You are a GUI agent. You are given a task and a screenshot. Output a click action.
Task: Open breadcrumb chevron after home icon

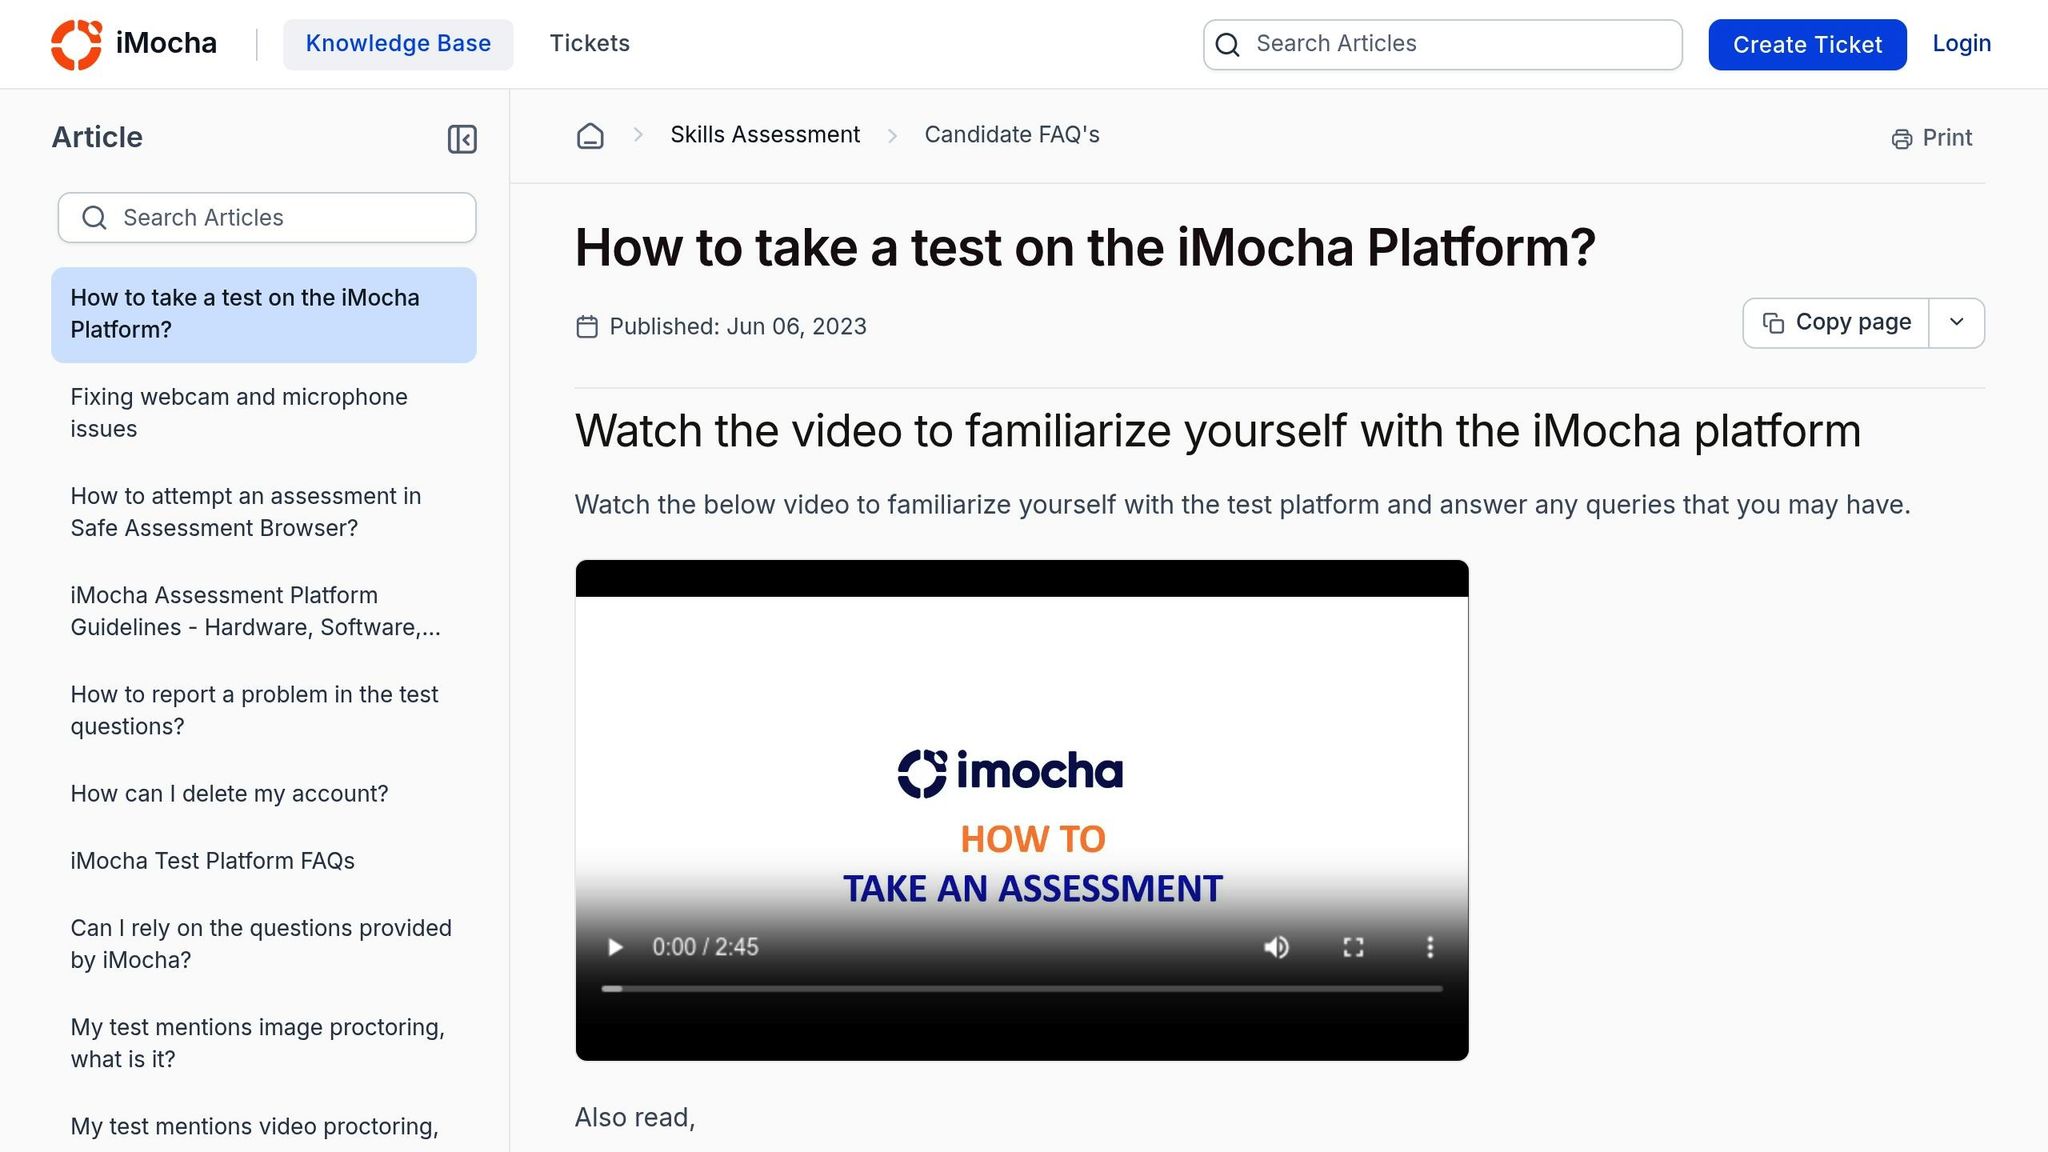[638, 135]
